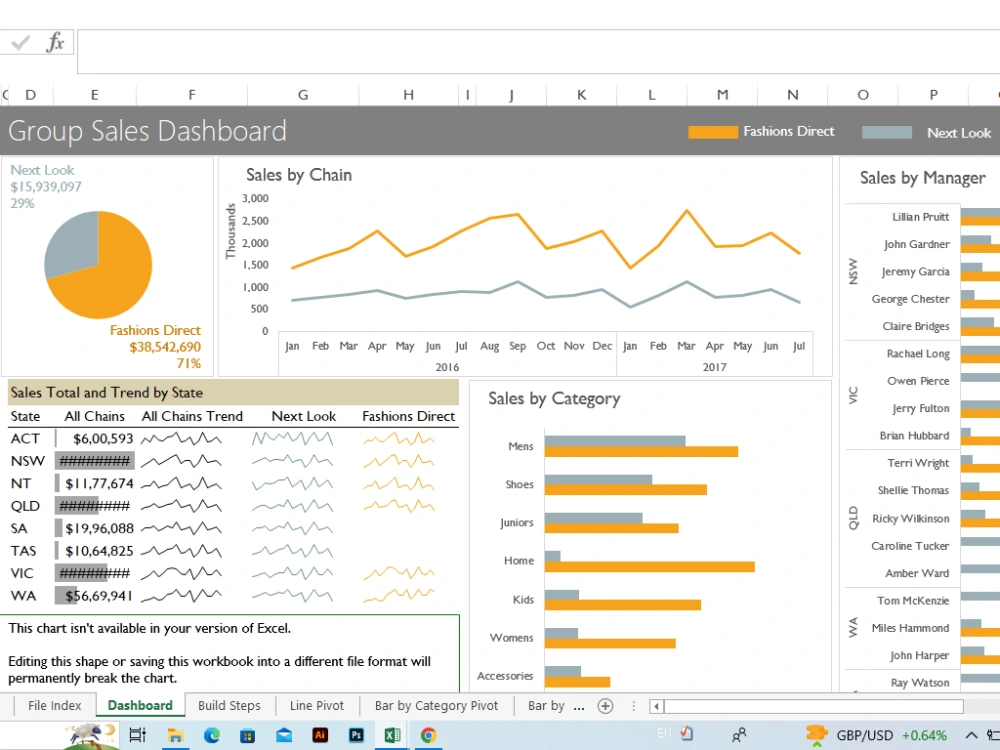This screenshot has height=750, width=1000.
Task: Add a new worksheet with the plus button
Action: tap(606, 705)
